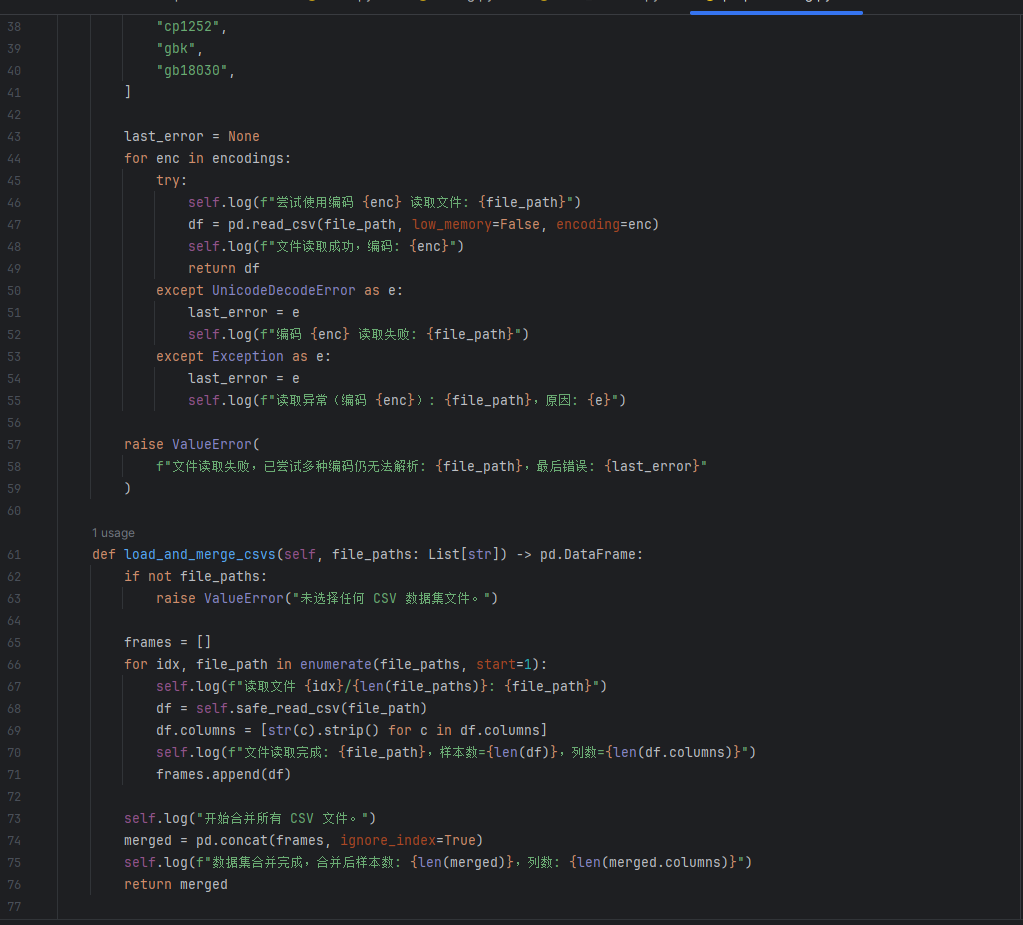This screenshot has height=925, width=1023.
Task: Click the "encoding" keyword argument on line 47
Action: [x=588, y=224]
